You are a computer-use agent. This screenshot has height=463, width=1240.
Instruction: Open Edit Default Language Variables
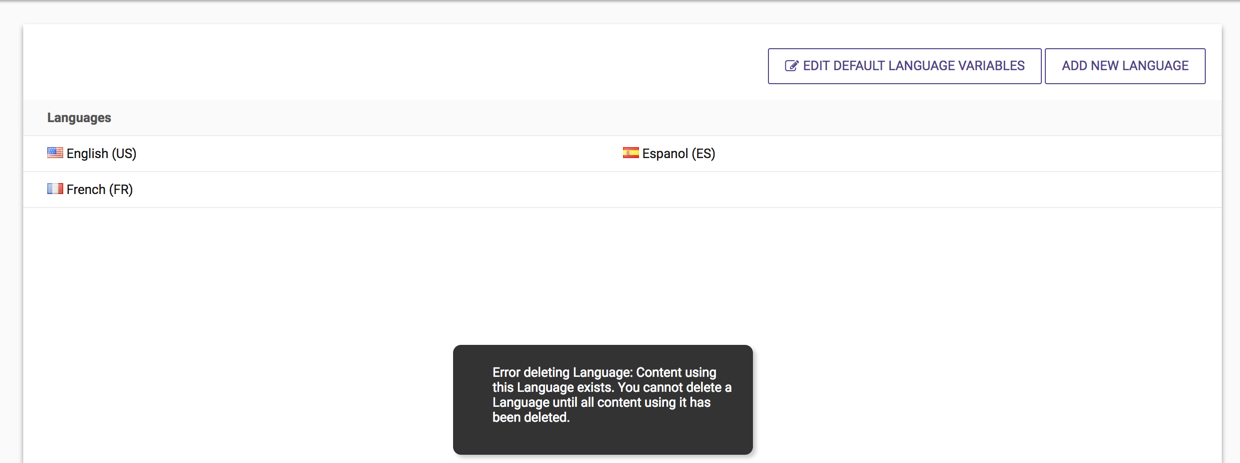pos(904,66)
